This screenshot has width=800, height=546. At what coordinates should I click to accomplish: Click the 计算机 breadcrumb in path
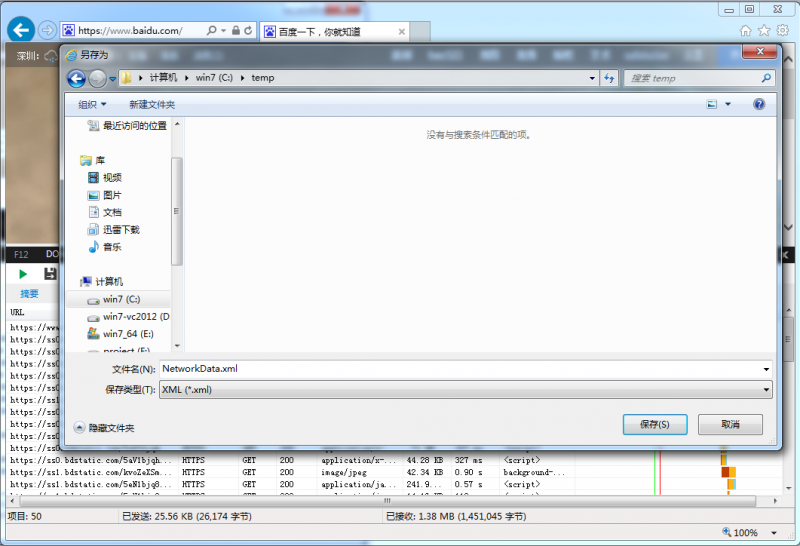[163, 78]
